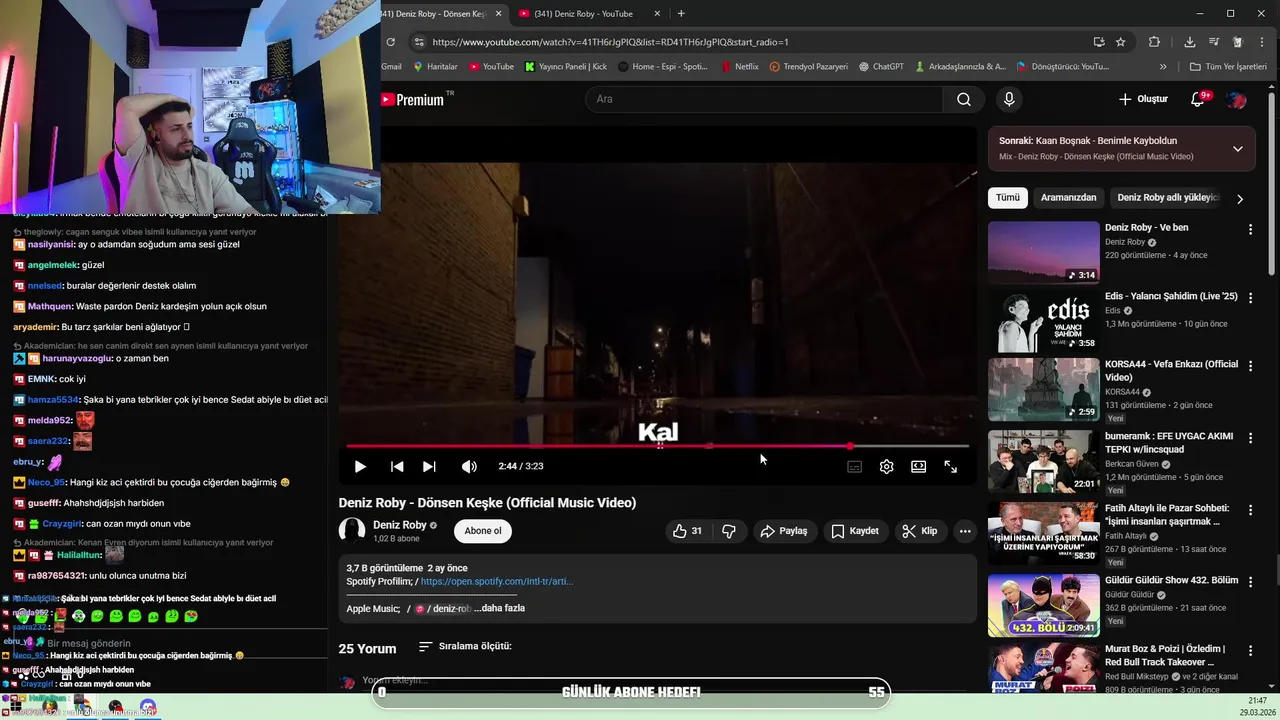Switch player to theater mode
This screenshot has width=1280, height=720.
918,466
